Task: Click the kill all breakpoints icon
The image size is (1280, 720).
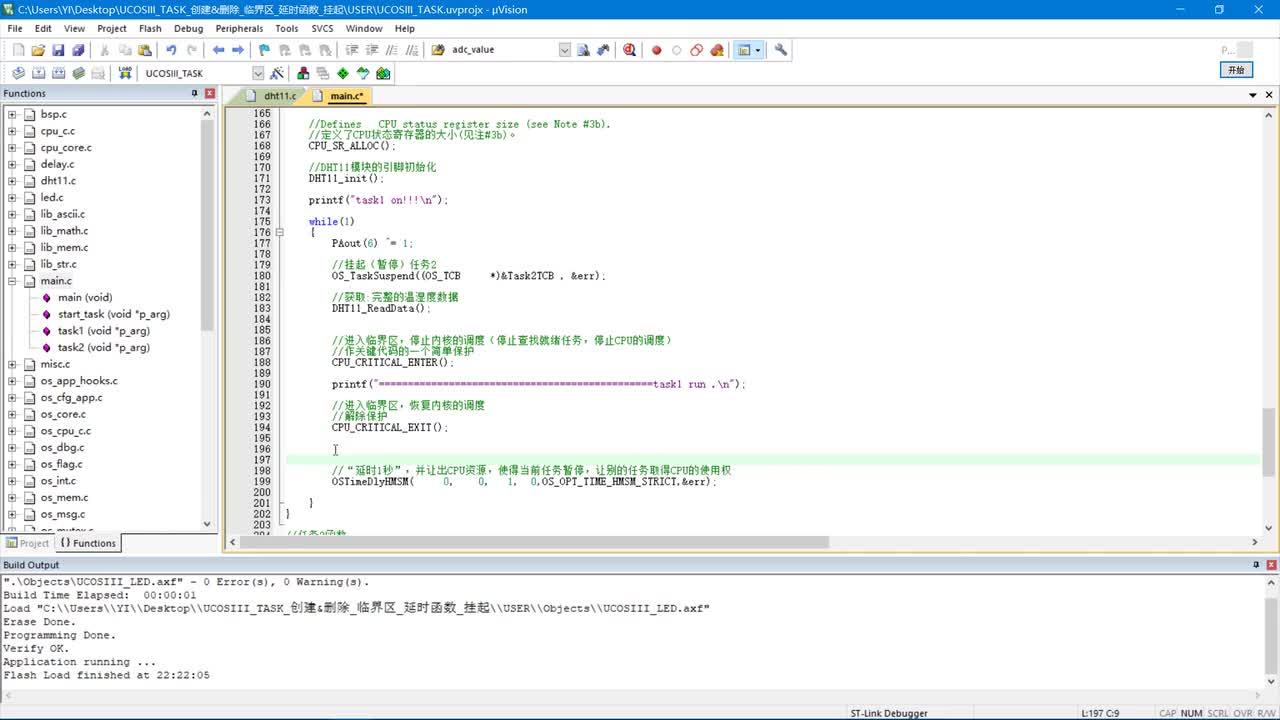Action: (x=717, y=50)
